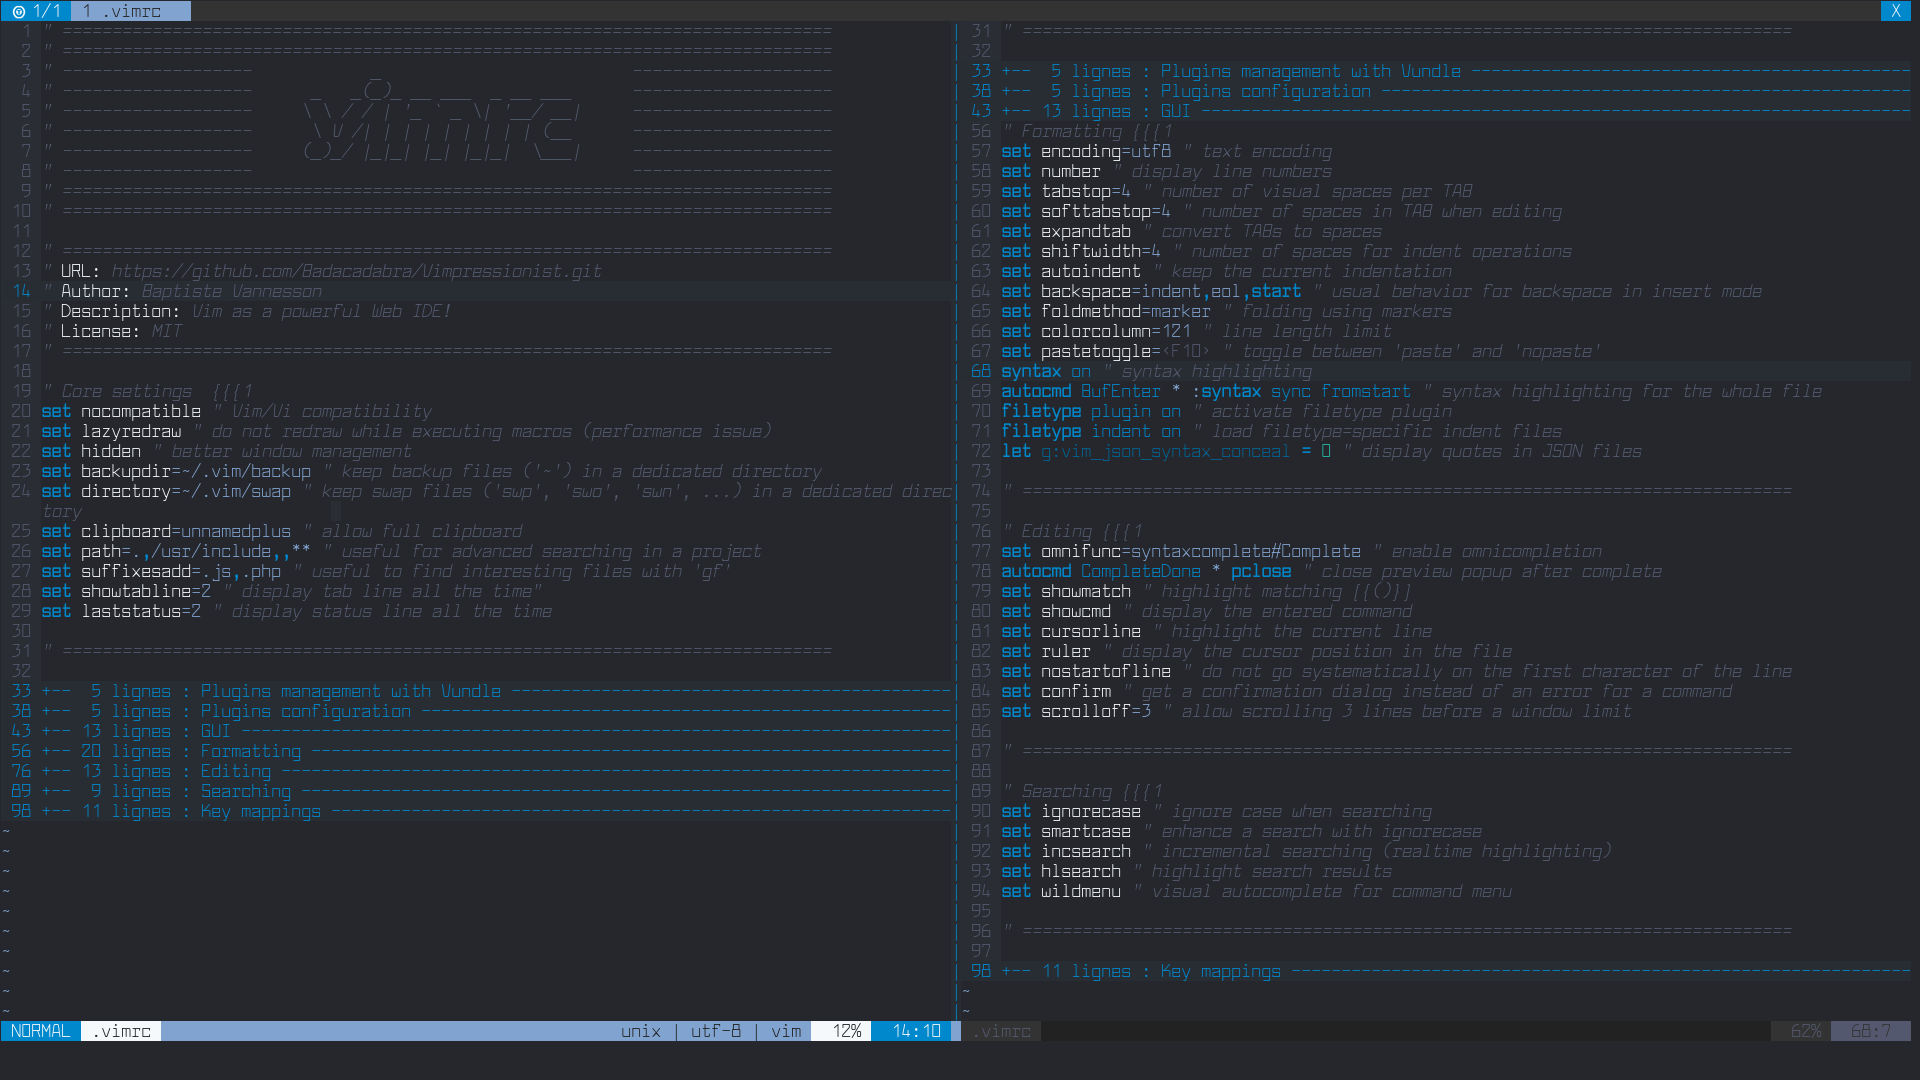Expand the Formatting fold in left pane

[250, 751]
